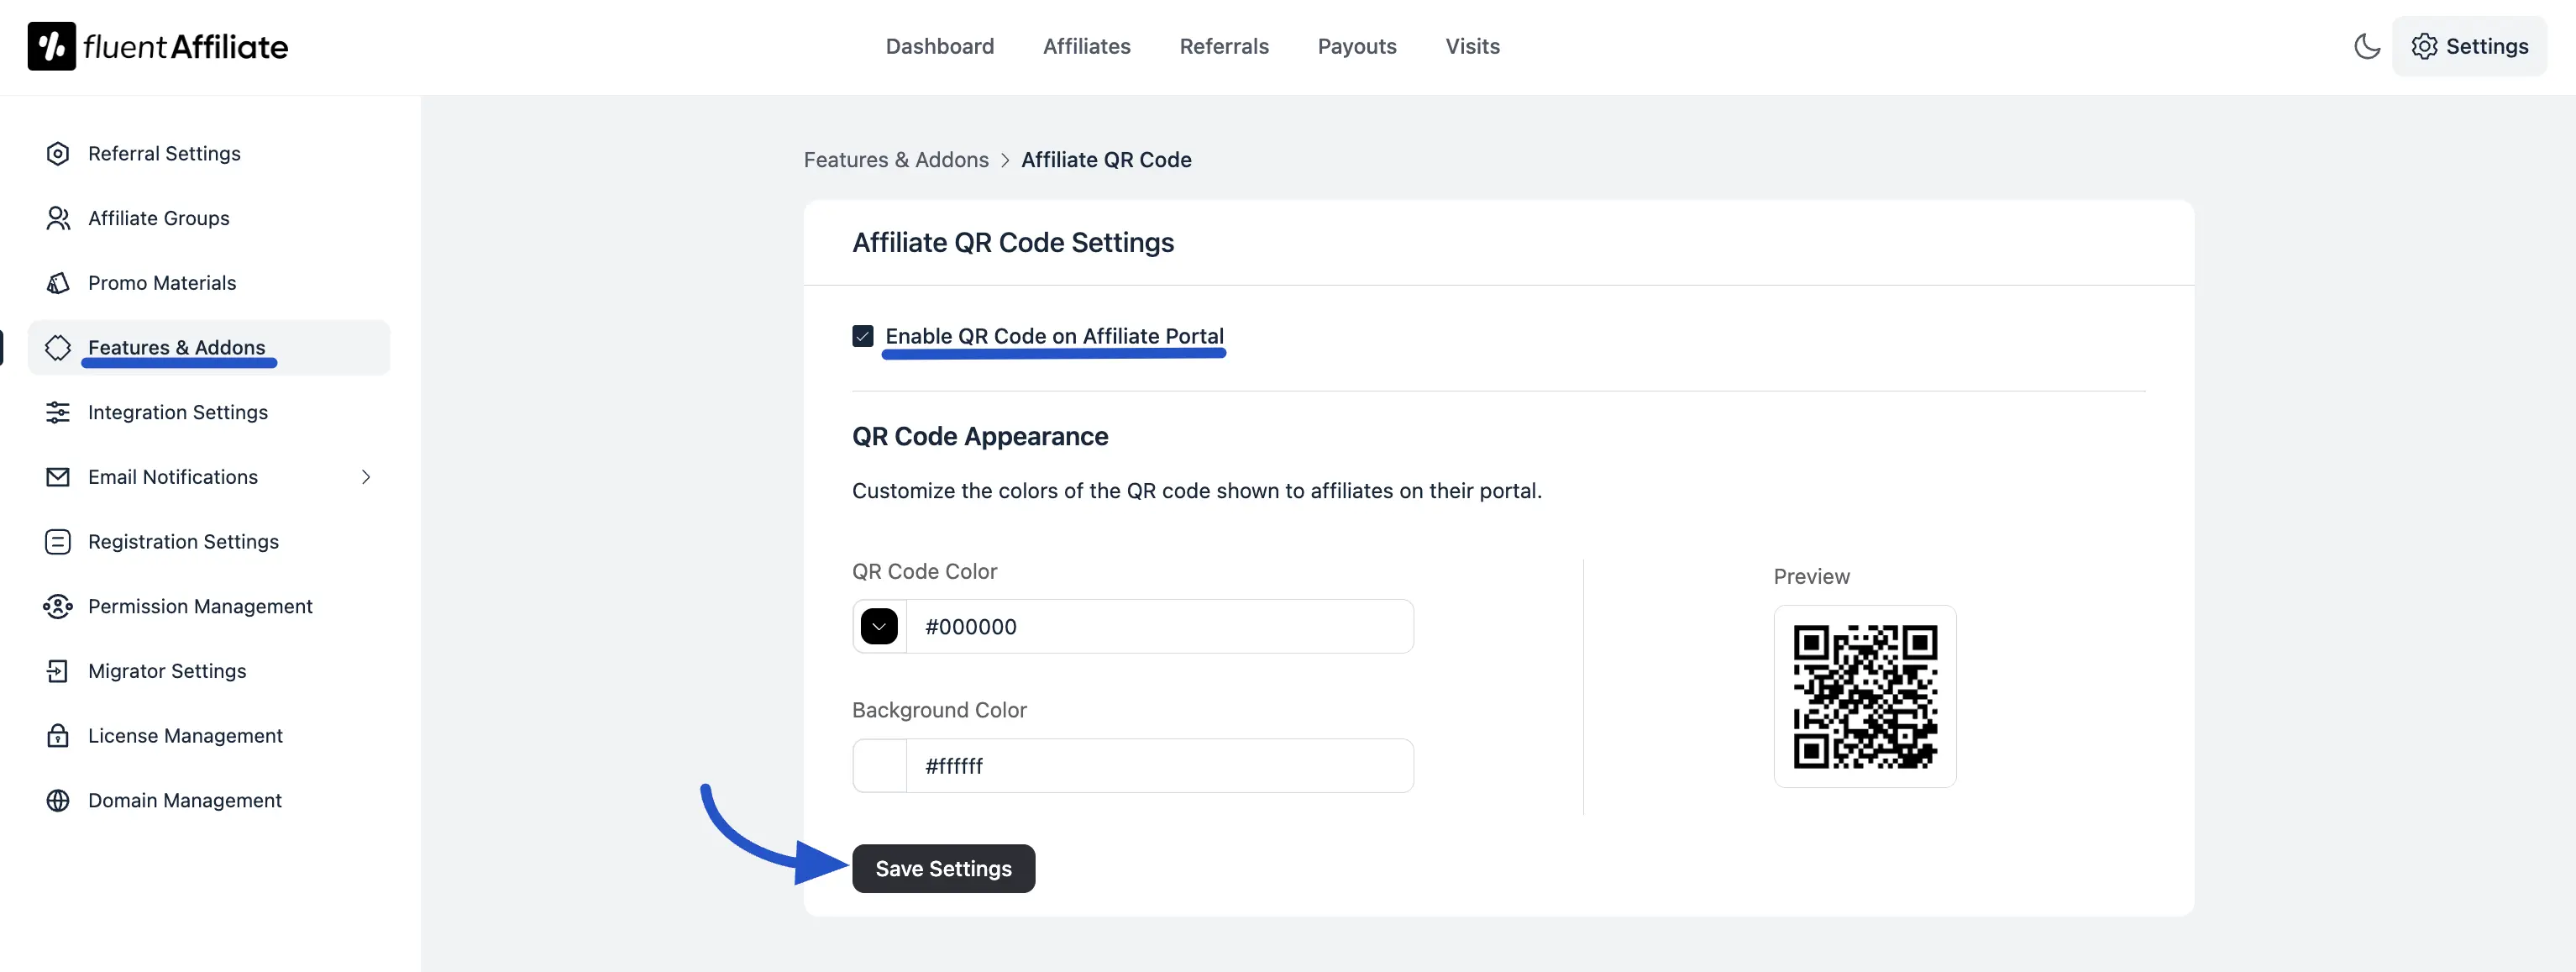
Task: Open Promo Materials via its megaphone icon
Action: 58,283
